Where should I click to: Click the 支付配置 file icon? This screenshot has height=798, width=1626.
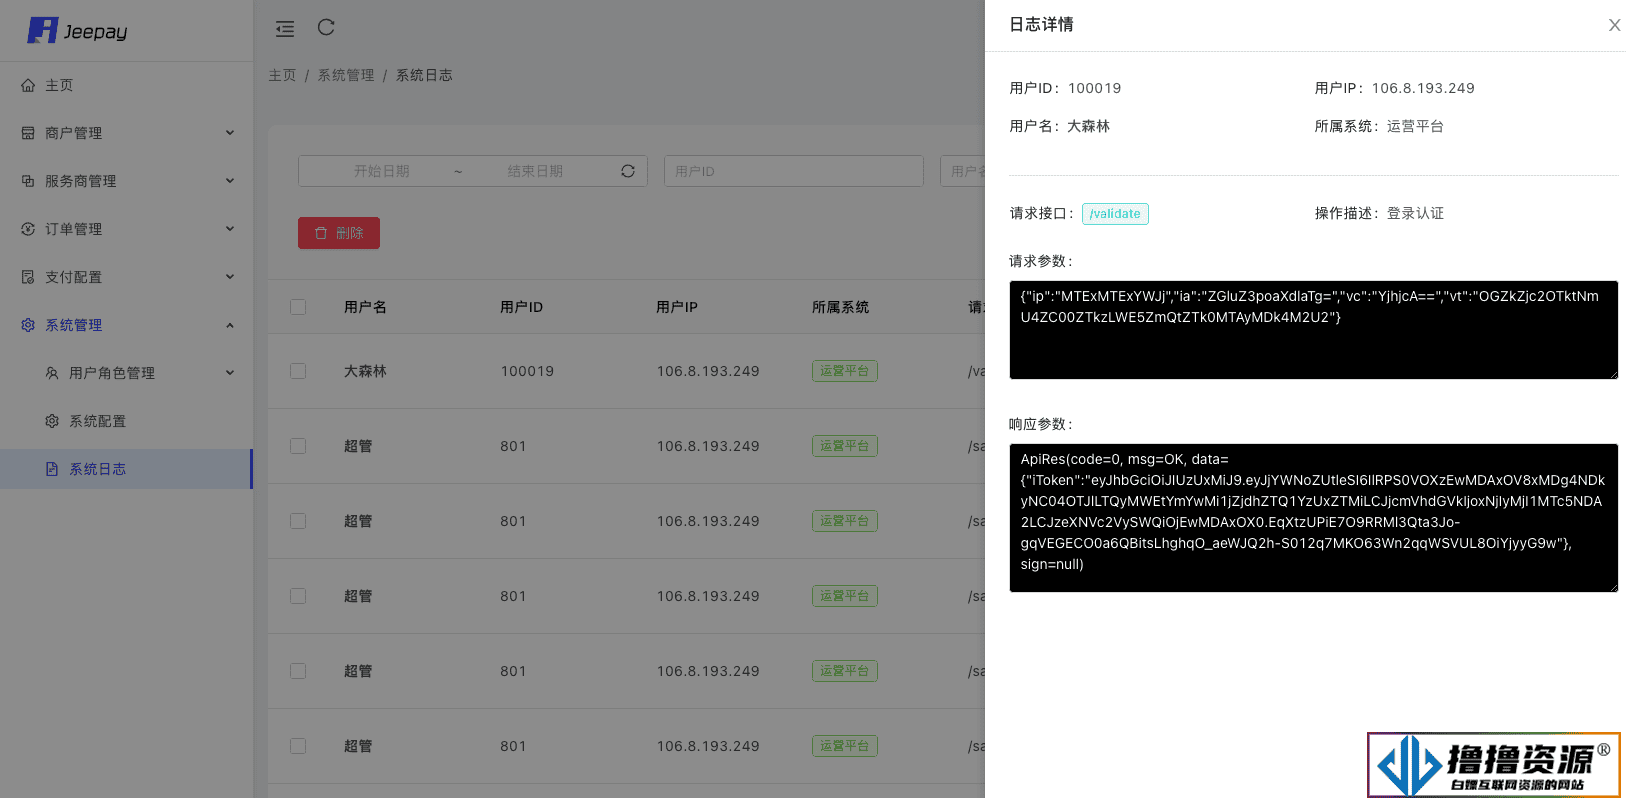pyautogui.click(x=28, y=277)
